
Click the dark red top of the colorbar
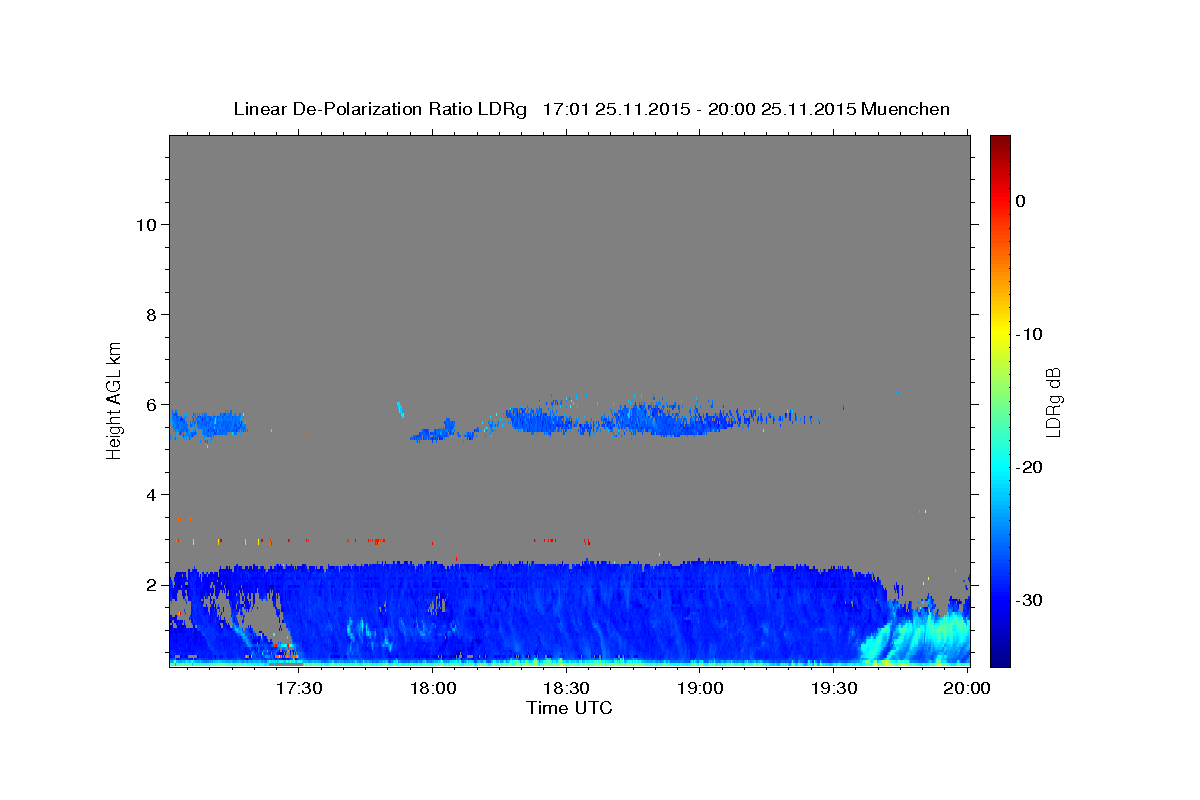coord(1000,143)
